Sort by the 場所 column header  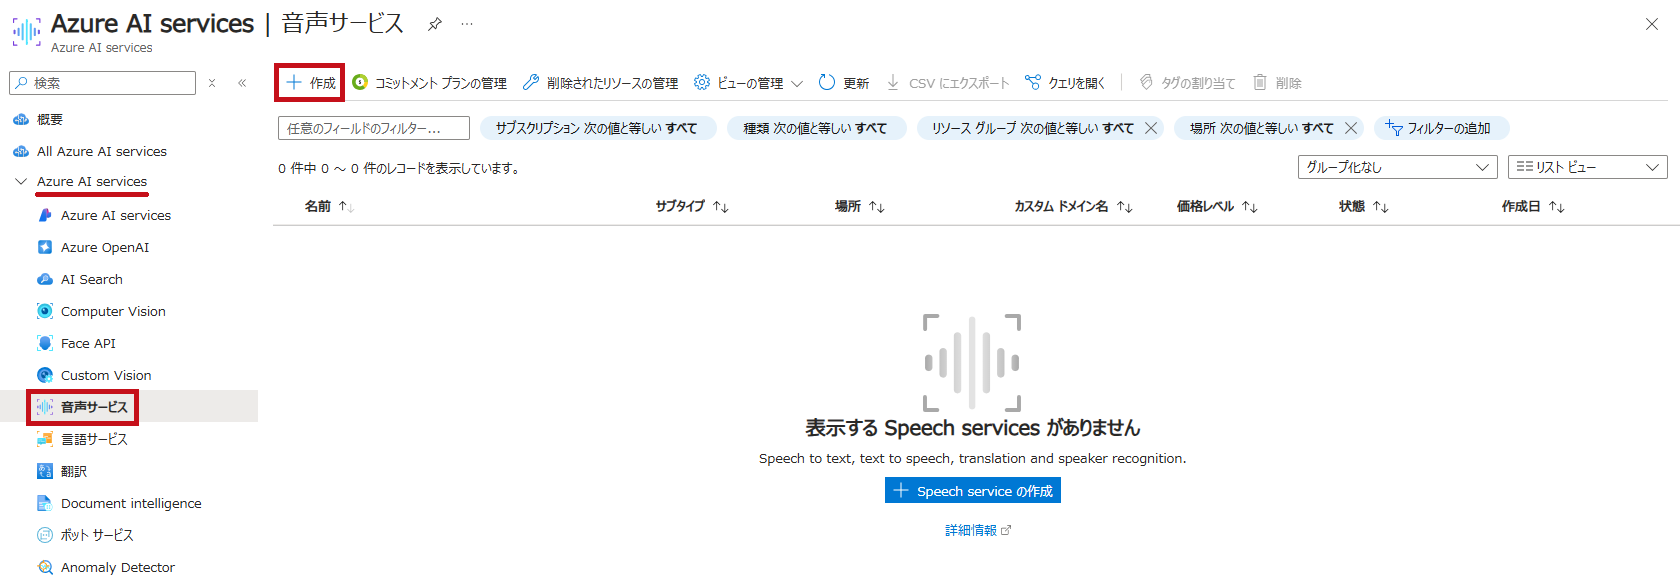(x=860, y=206)
